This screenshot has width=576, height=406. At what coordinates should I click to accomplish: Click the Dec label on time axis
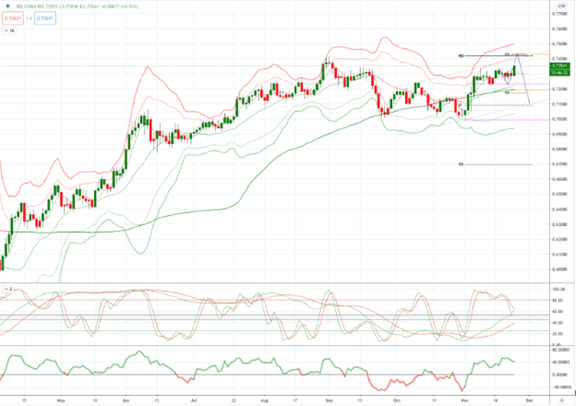click(x=529, y=400)
